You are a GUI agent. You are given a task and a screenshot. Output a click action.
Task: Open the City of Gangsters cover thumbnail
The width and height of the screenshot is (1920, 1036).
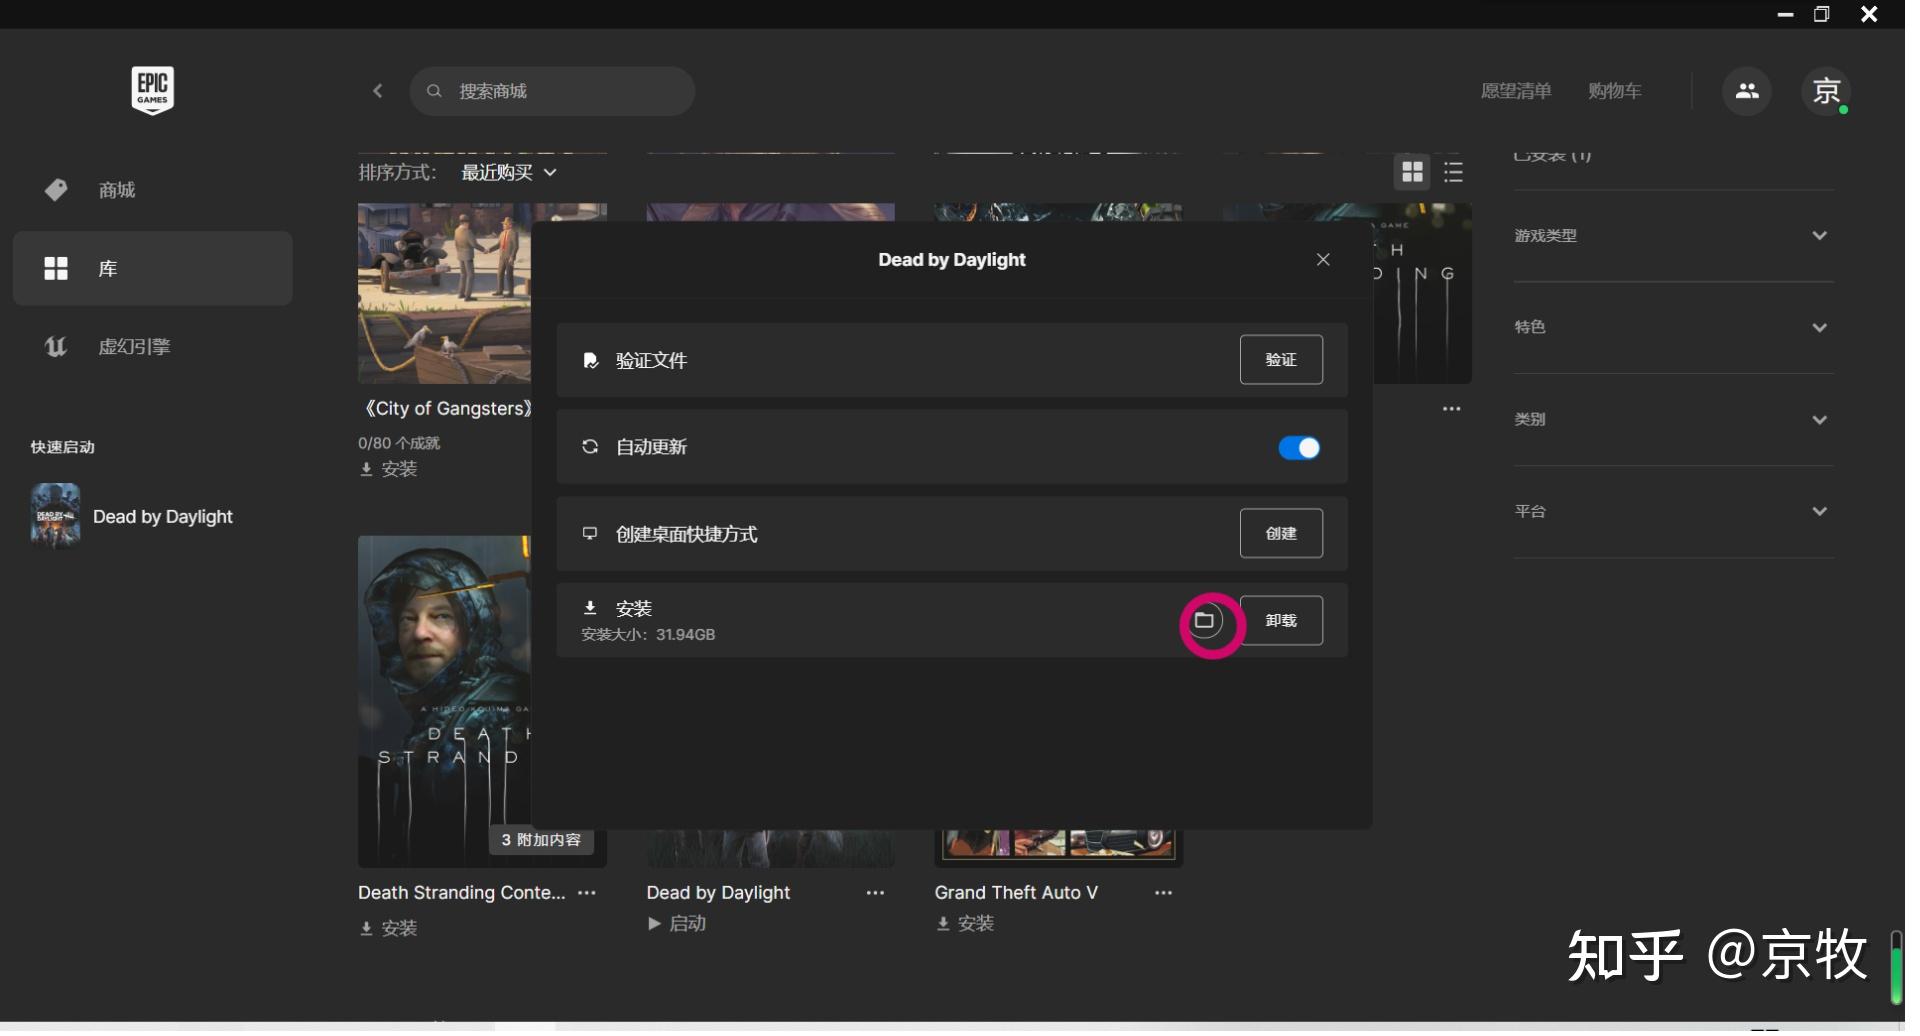[447, 296]
